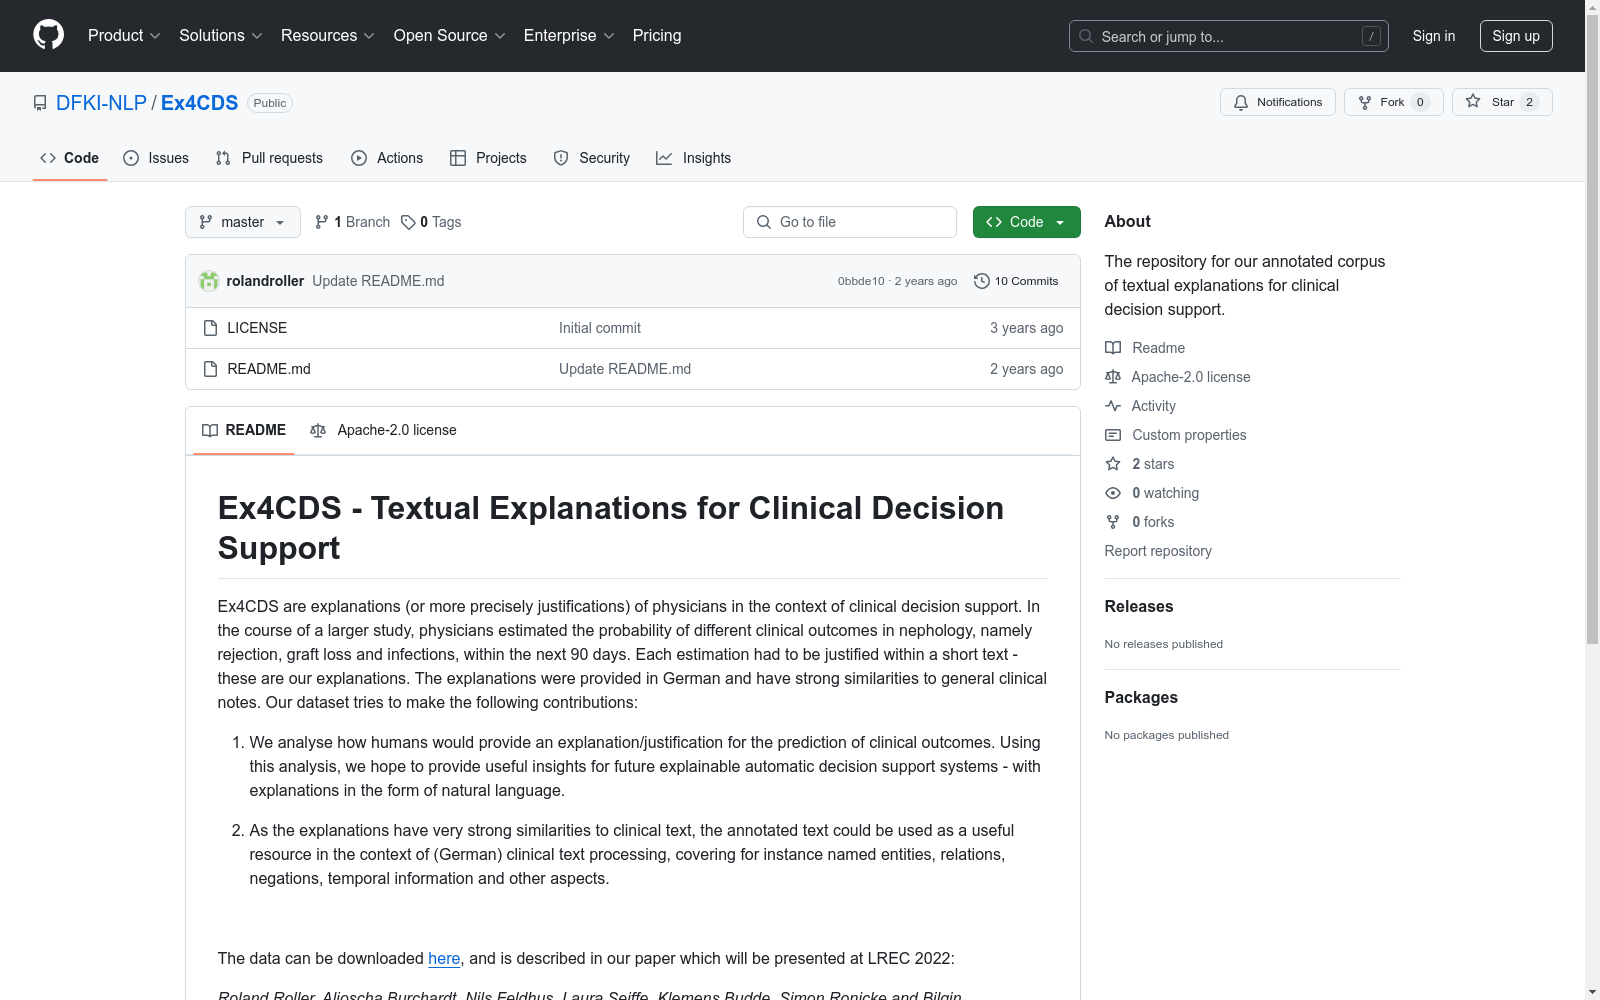Open the Packages heading link
This screenshot has width=1600, height=1000.
click(x=1141, y=697)
